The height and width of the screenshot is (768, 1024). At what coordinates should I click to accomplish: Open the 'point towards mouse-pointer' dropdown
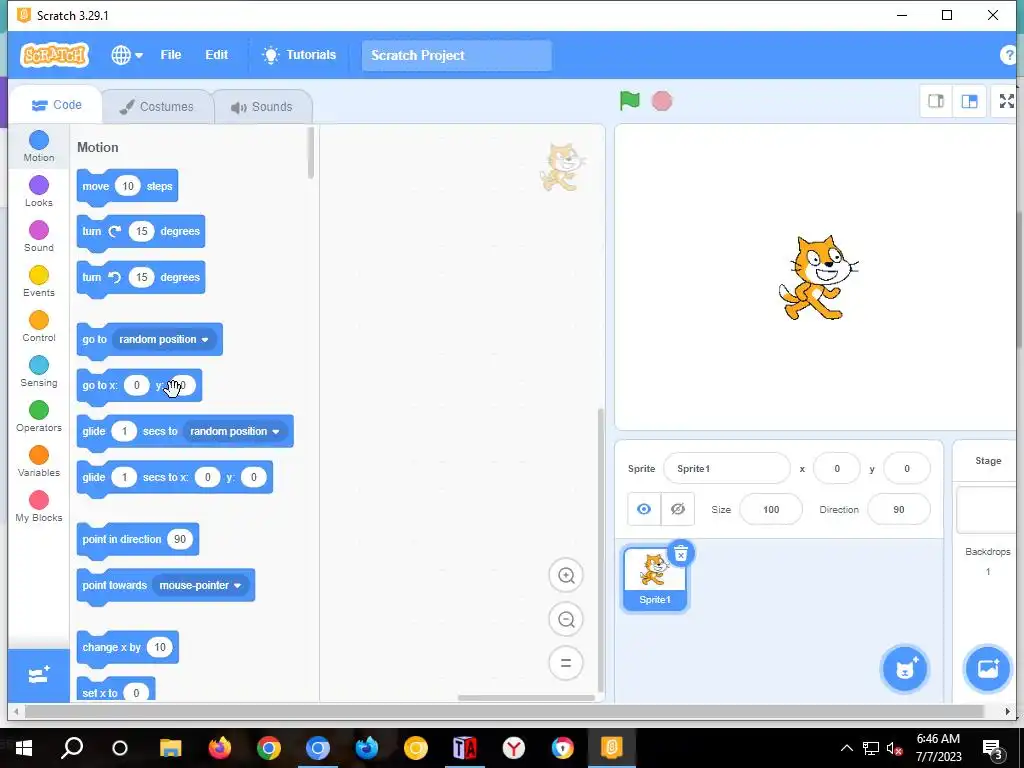tap(200, 586)
